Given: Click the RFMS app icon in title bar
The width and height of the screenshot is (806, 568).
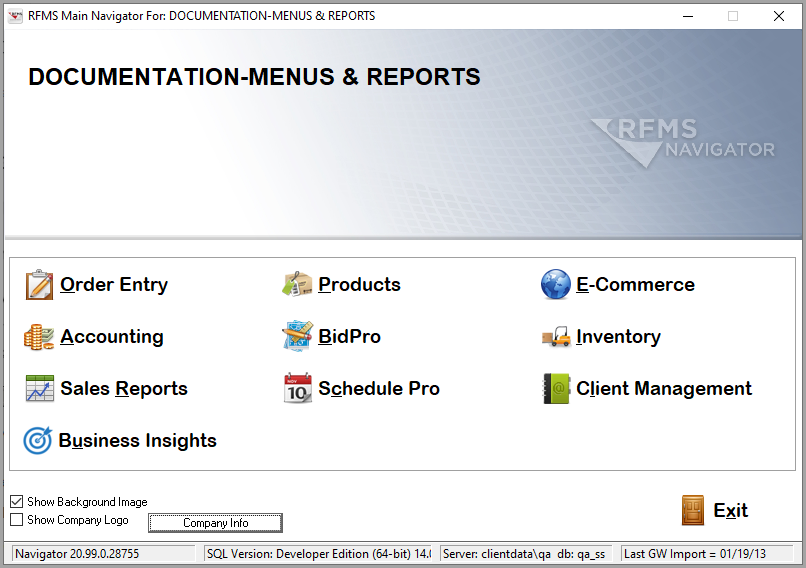Looking at the screenshot, I should [15, 16].
